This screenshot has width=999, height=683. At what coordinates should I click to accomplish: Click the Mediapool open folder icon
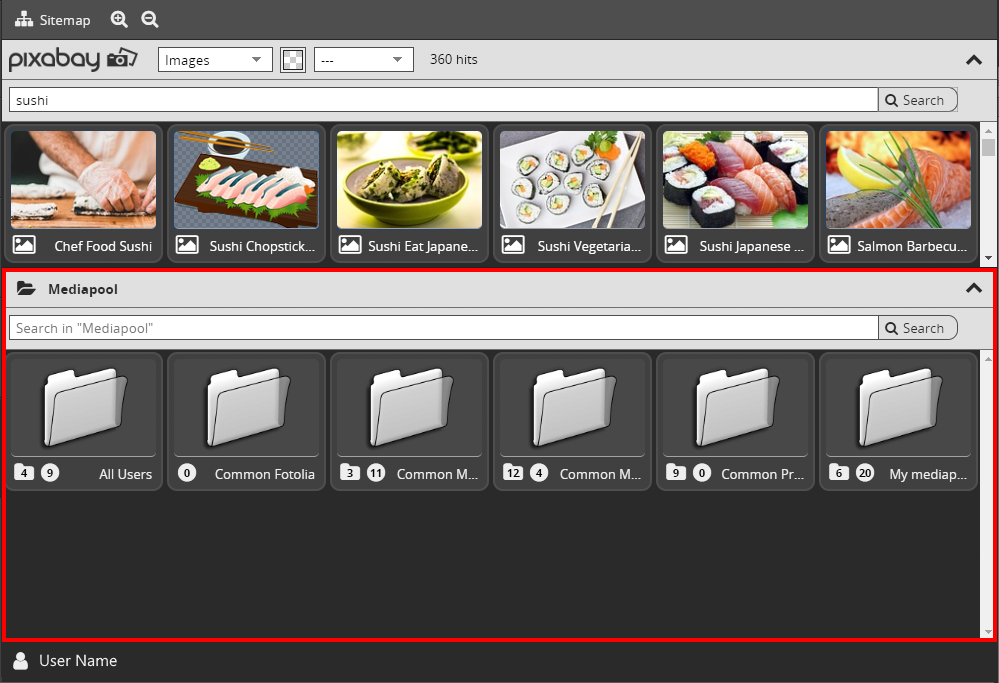26,289
